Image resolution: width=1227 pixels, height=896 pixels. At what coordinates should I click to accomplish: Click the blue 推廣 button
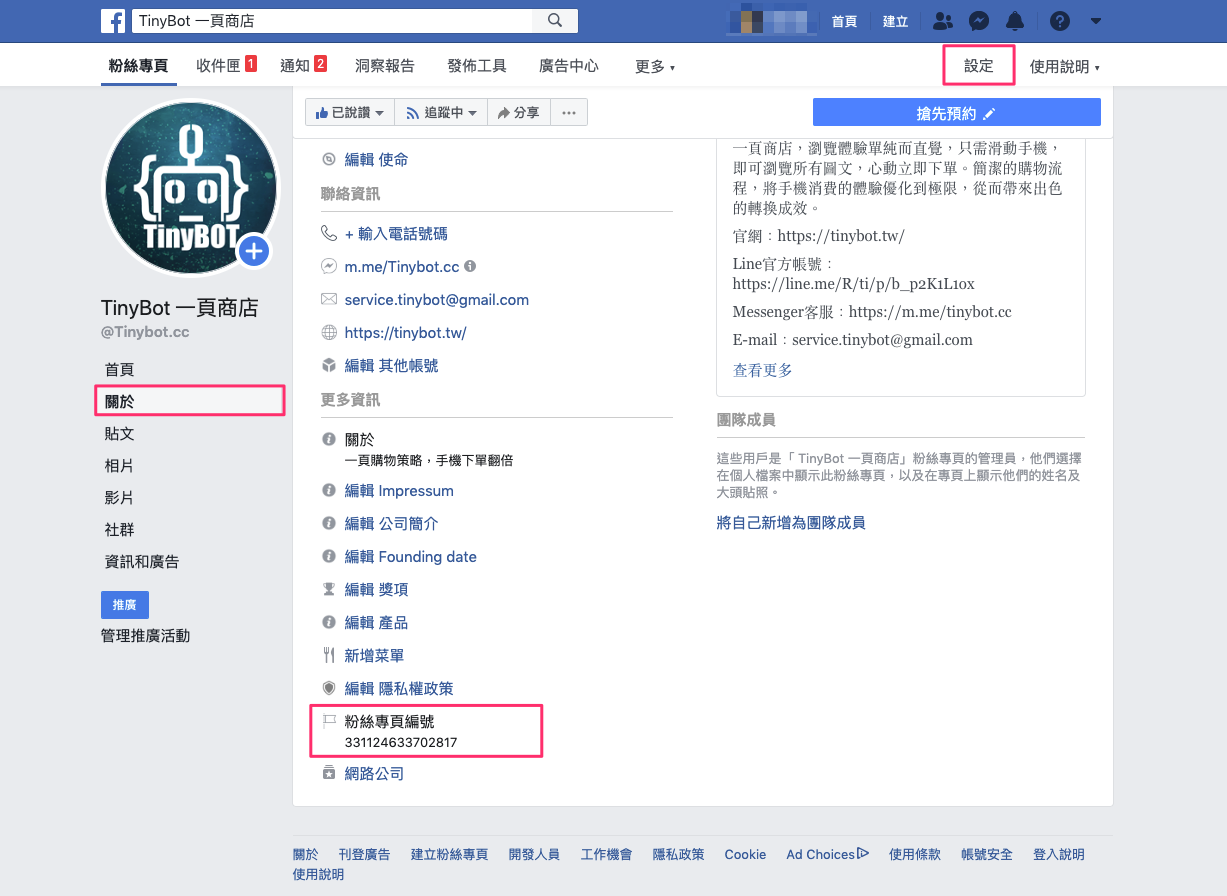point(125,605)
